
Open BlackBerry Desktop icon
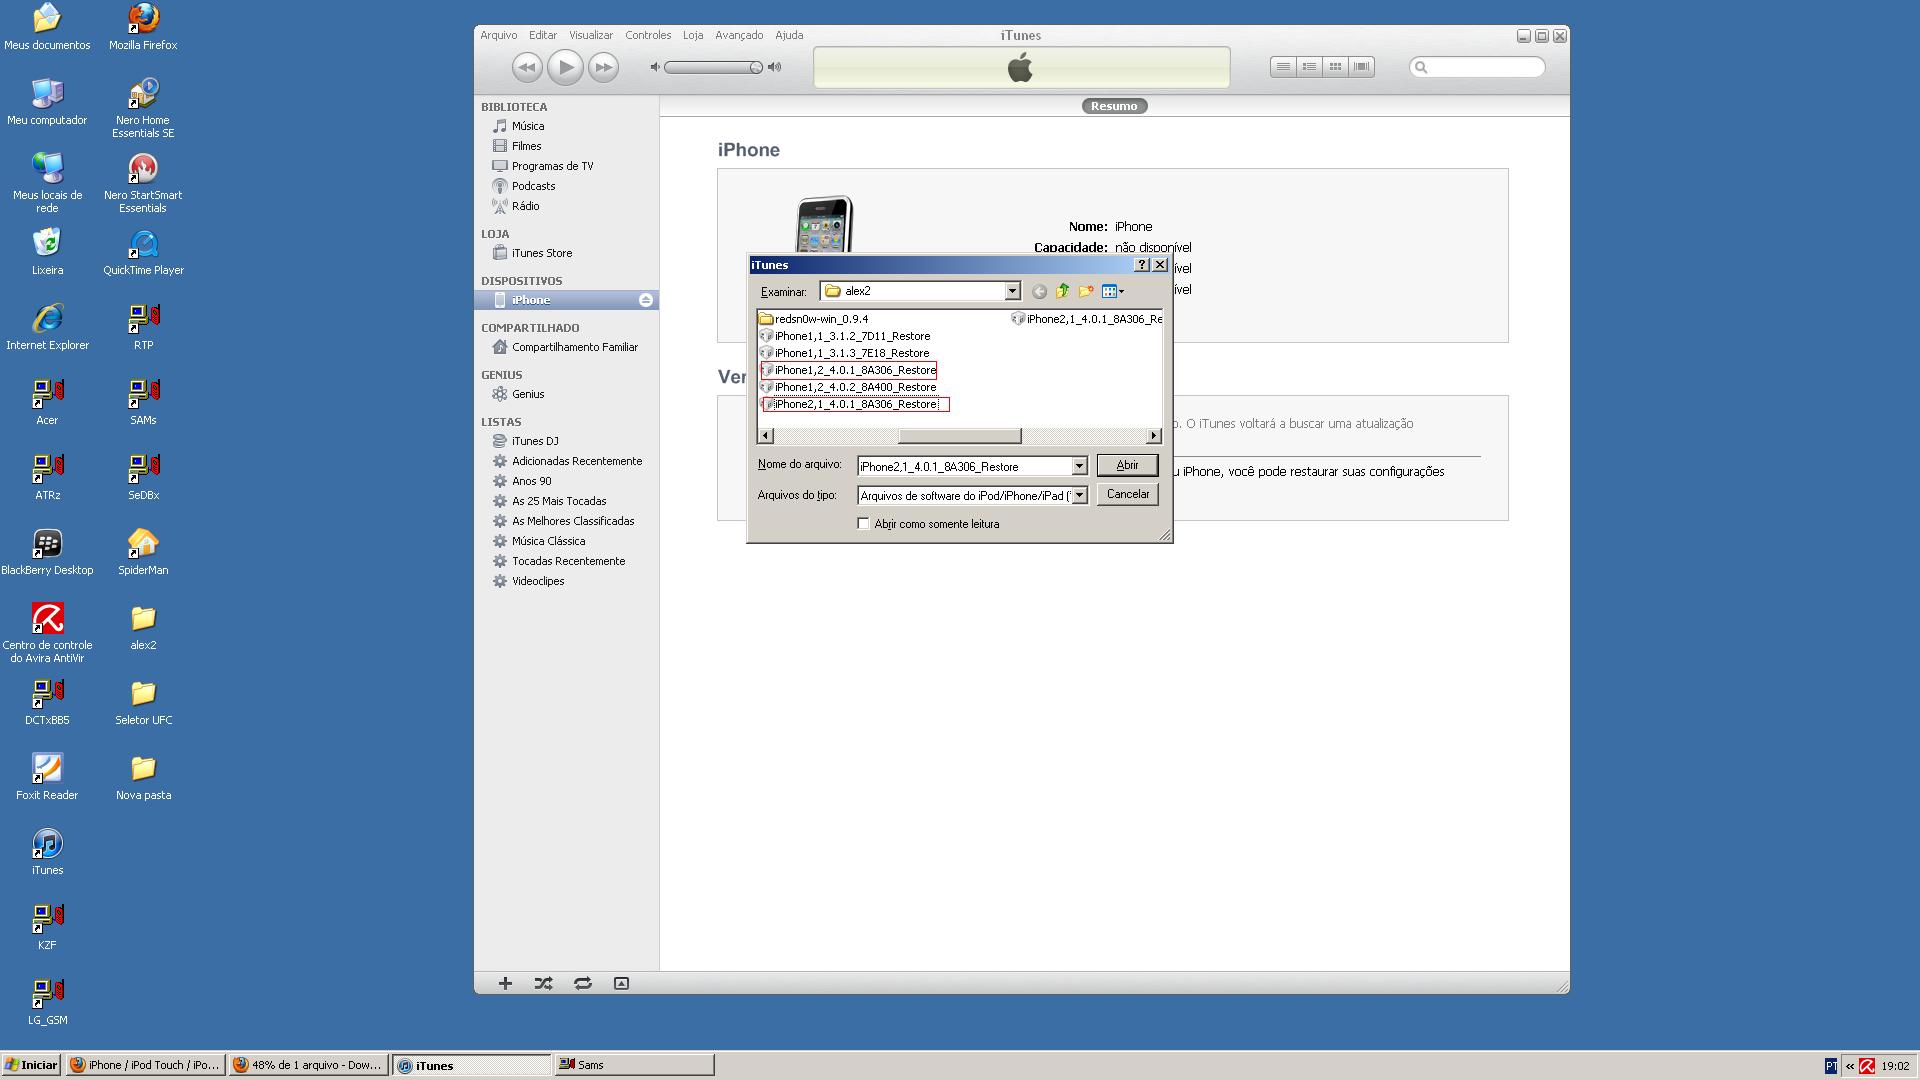click(47, 552)
